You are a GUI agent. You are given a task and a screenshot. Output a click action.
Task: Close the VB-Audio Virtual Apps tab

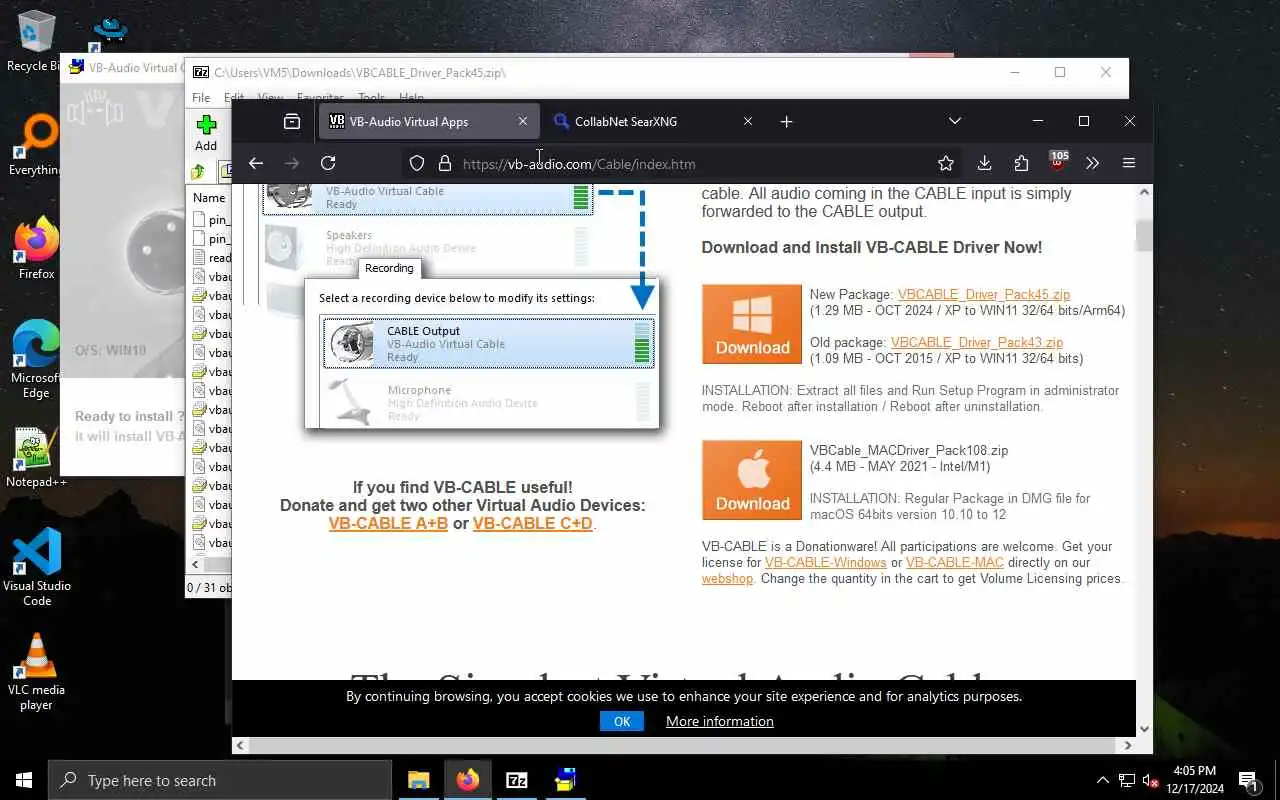(x=522, y=121)
